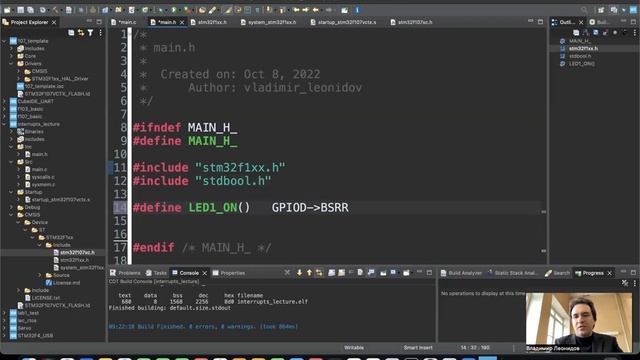Image resolution: width=640 pixels, height=360 pixels.
Task: Switch to the Properties tab
Action: pyautogui.click(x=229, y=273)
